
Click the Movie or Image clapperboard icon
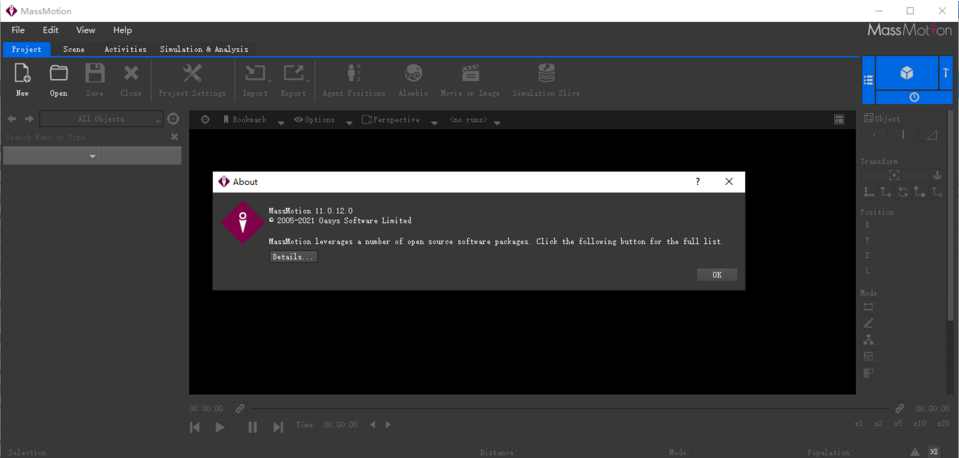pos(470,73)
